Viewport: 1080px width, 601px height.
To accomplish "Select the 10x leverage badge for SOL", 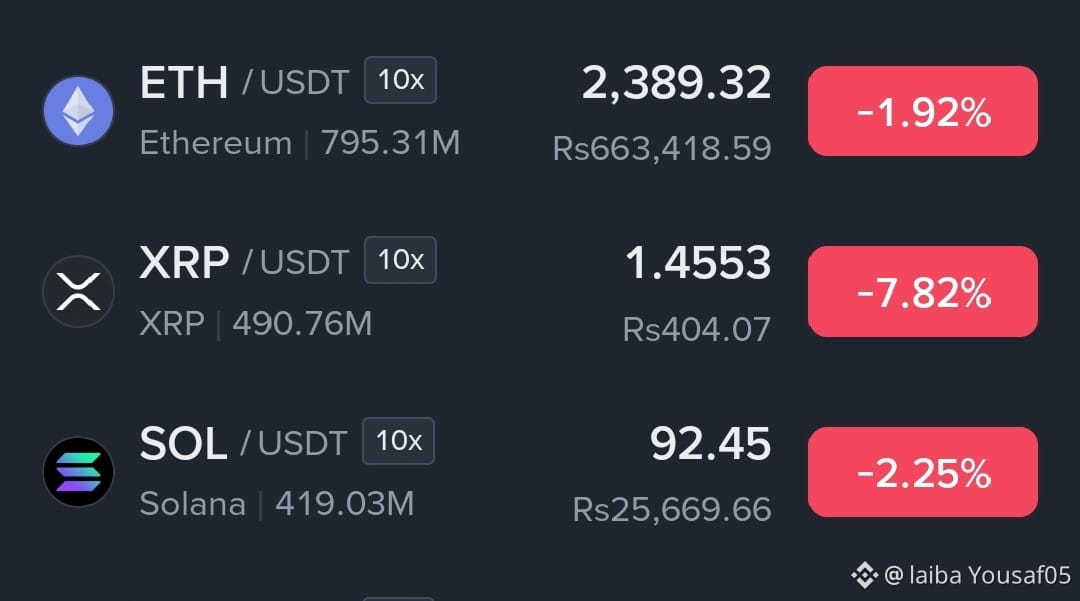I will click(399, 441).
